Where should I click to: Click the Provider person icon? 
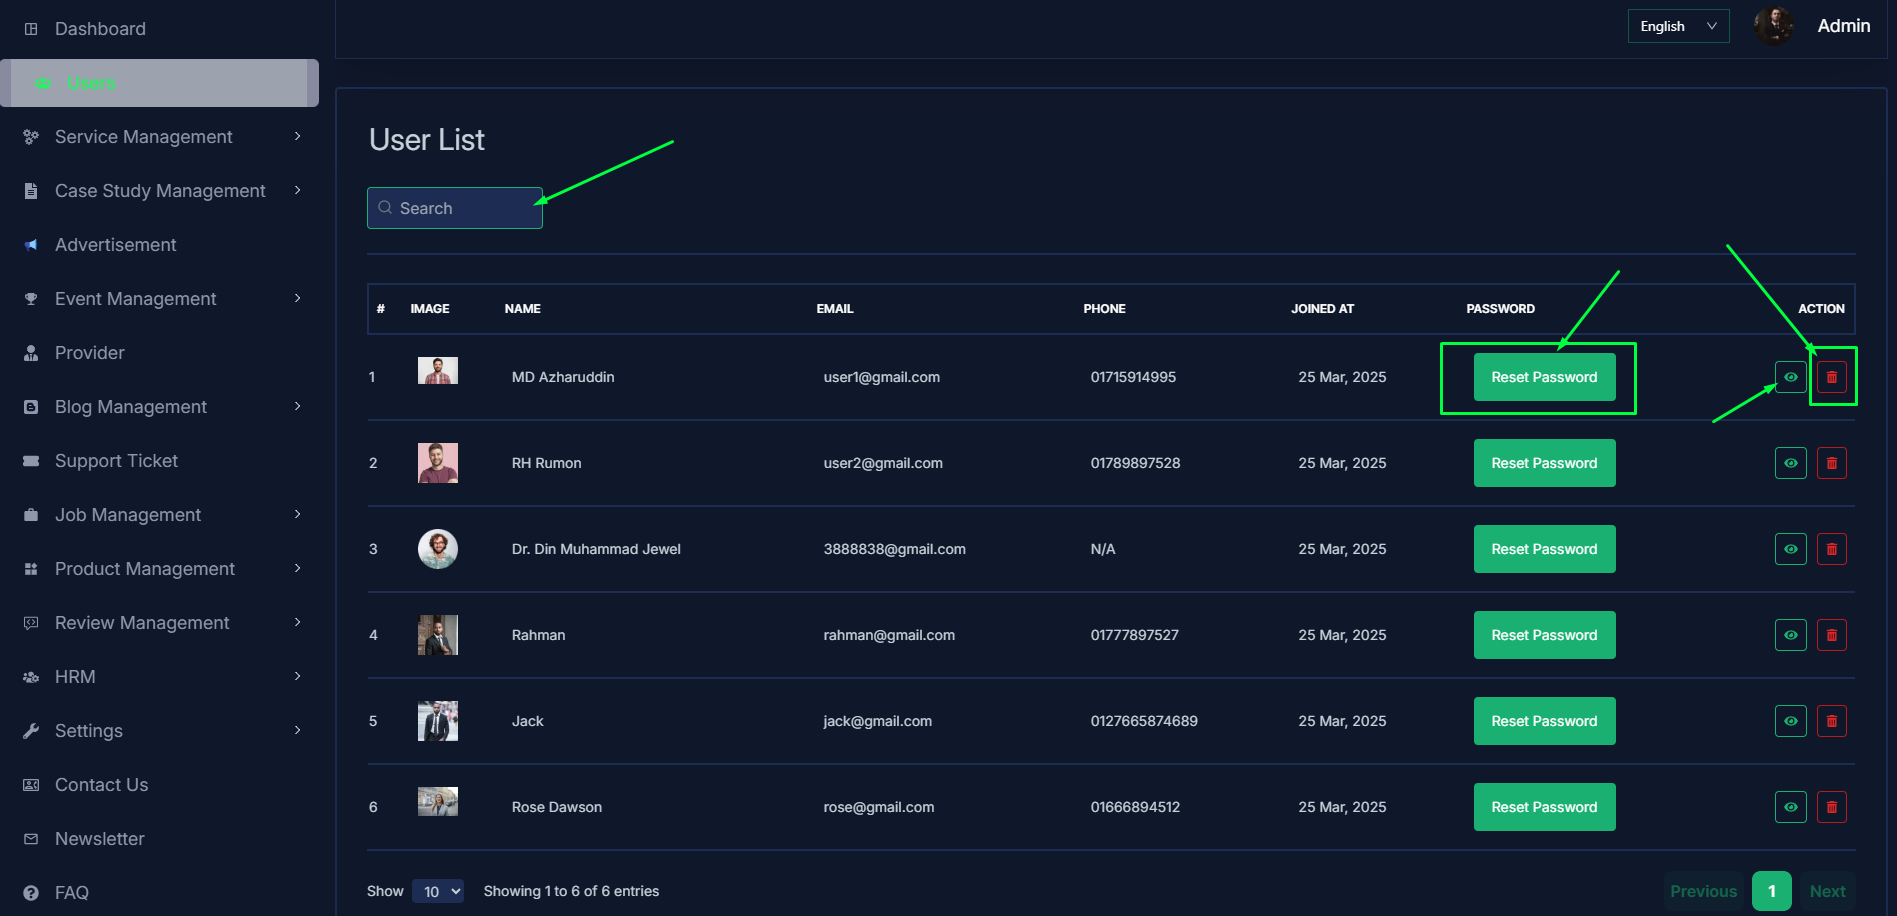pyautogui.click(x=31, y=353)
